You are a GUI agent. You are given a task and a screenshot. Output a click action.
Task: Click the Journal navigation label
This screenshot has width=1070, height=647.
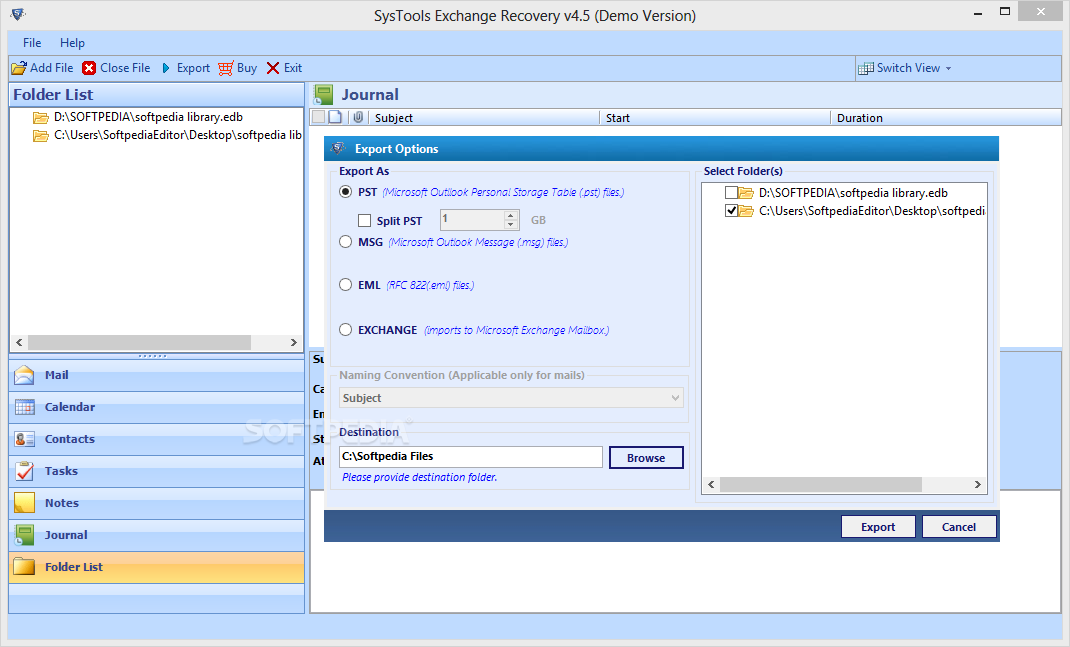coord(66,535)
